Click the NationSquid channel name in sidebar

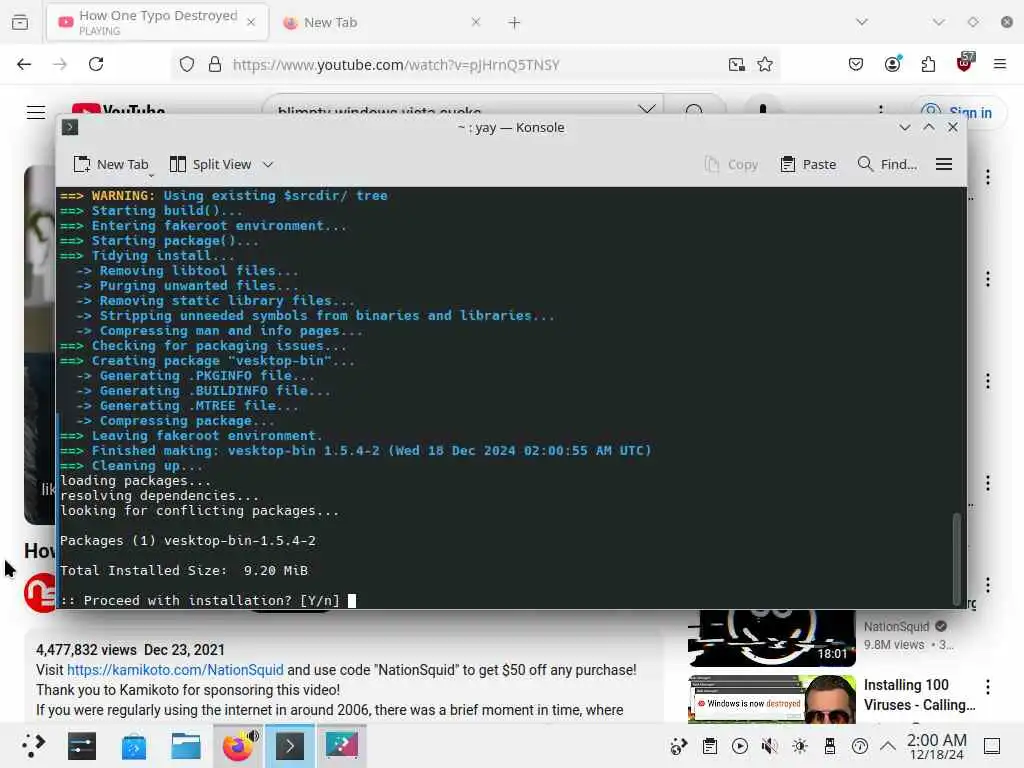896,626
